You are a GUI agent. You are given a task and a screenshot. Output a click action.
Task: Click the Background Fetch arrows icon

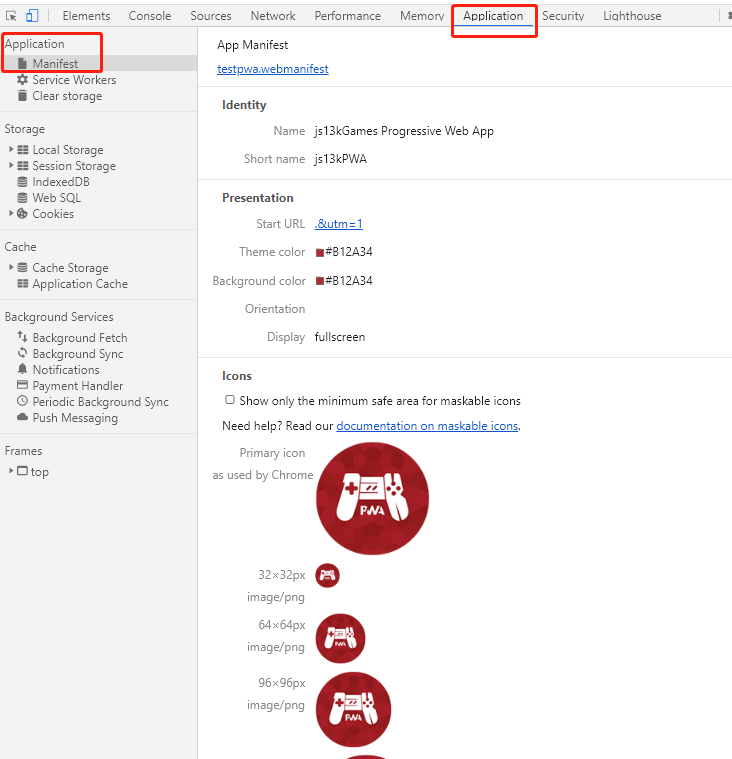22,336
